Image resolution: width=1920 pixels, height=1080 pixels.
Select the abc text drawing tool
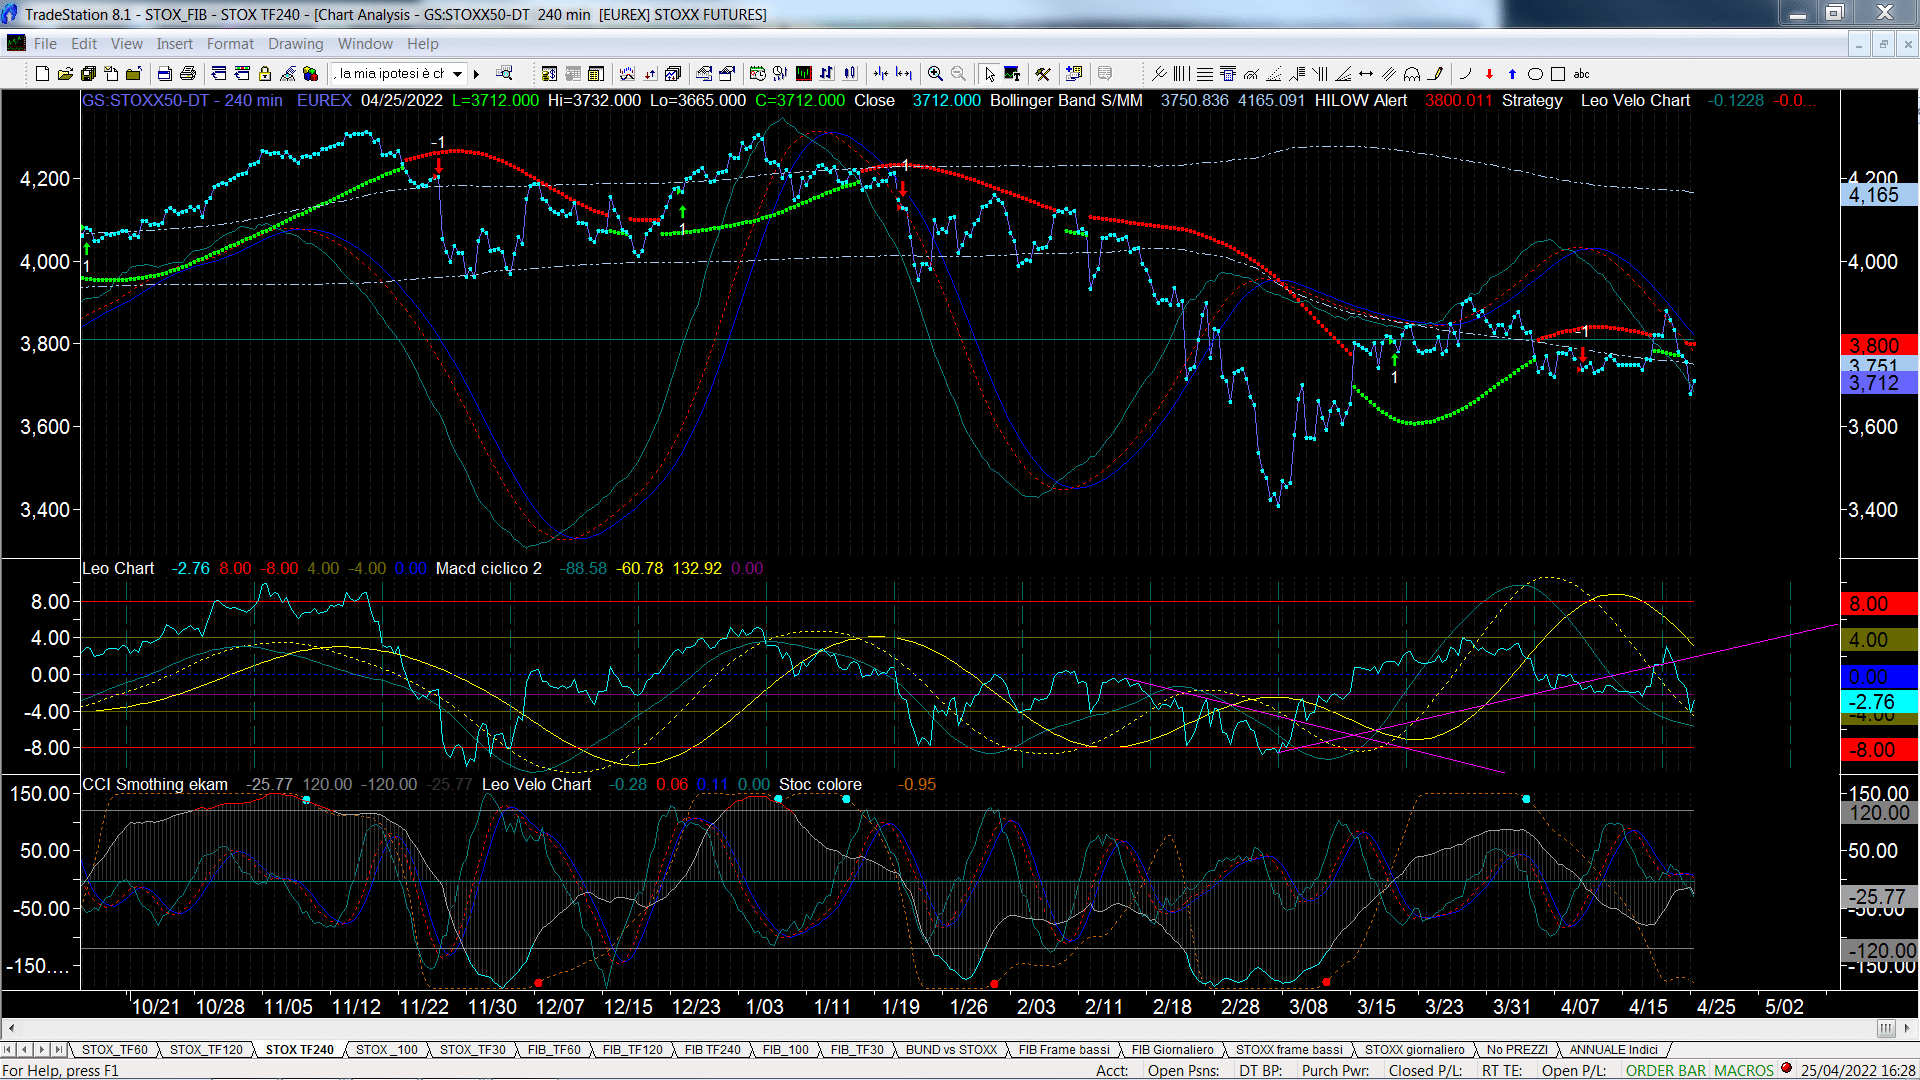pyautogui.click(x=1581, y=74)
